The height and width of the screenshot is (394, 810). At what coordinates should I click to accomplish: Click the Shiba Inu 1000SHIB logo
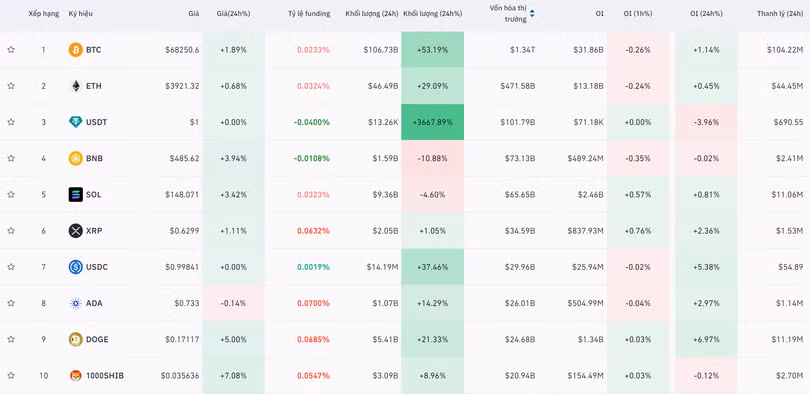click(75, 375)
